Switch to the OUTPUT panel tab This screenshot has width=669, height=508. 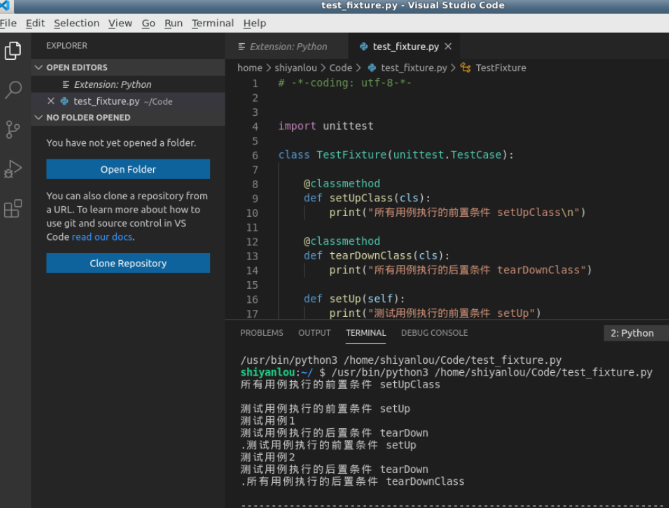pos(314,333)
